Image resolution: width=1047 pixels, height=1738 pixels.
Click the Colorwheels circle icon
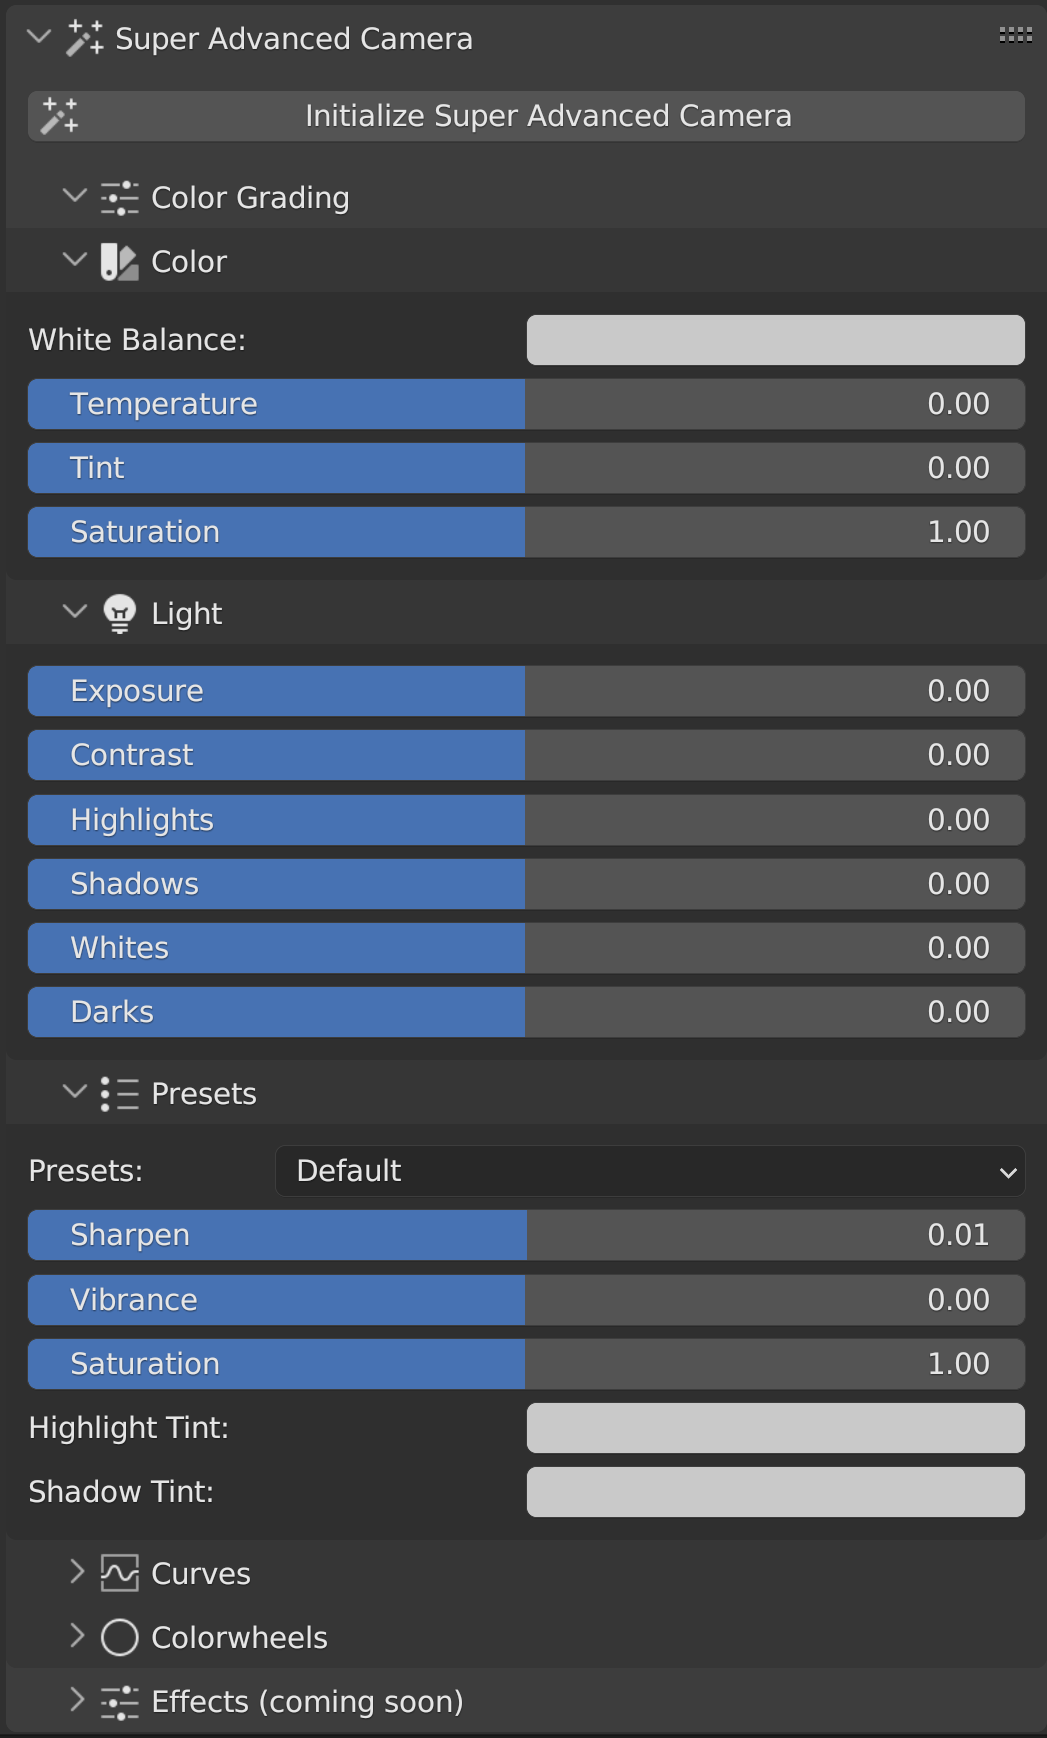pyautogui.click(x=120, y=1637)
